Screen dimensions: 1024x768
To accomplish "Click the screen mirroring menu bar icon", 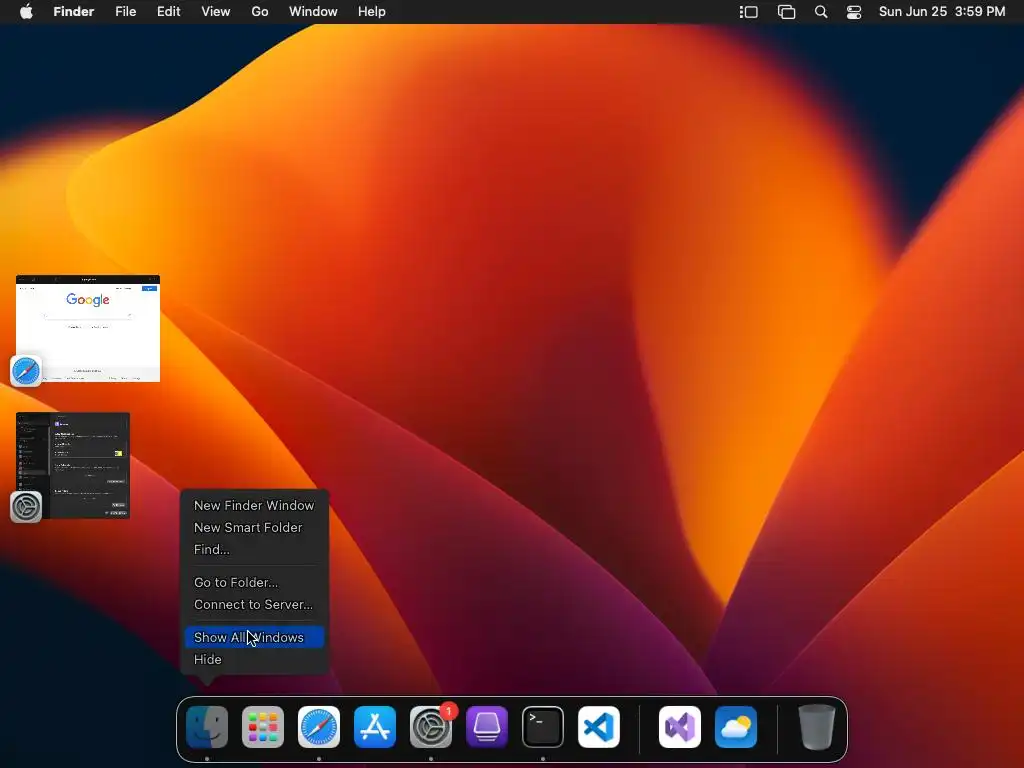I will (x=786, y=12).
